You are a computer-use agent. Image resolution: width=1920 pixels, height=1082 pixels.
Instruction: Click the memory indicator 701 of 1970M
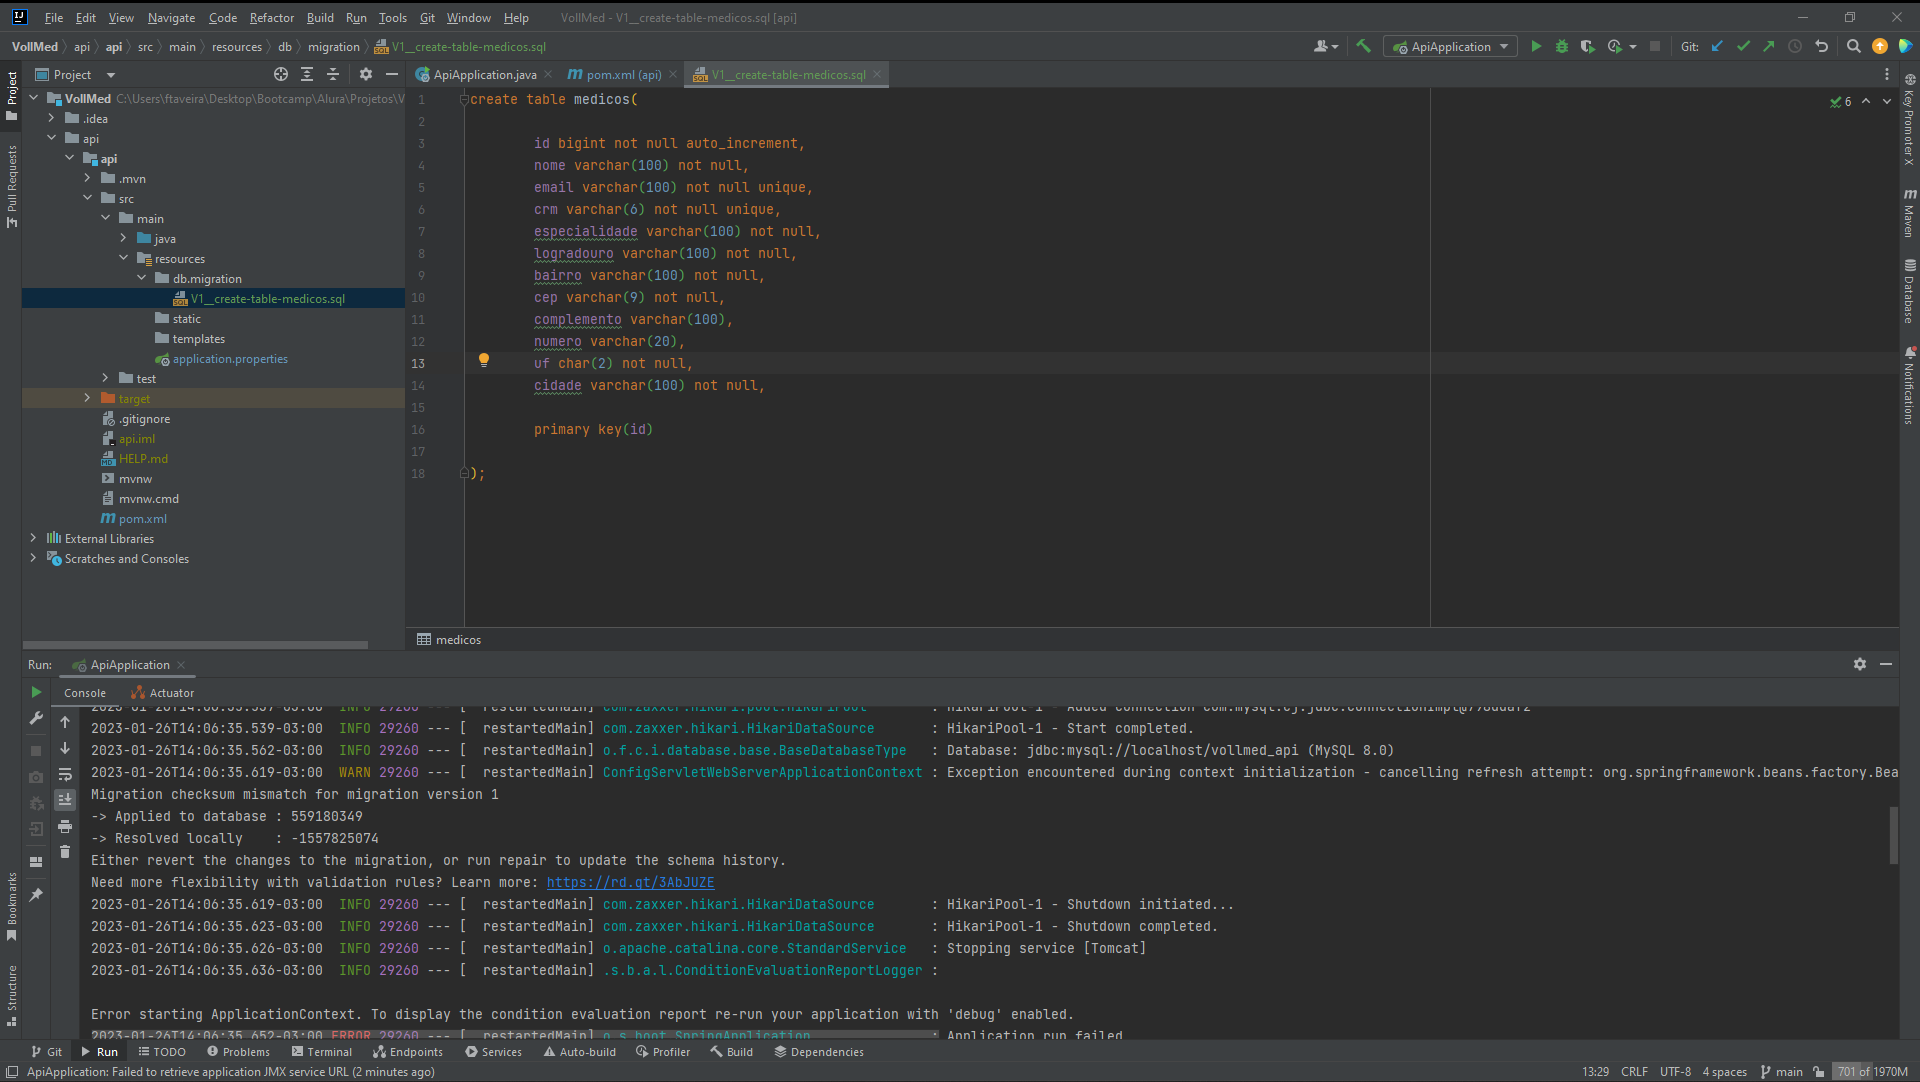1872,1072
